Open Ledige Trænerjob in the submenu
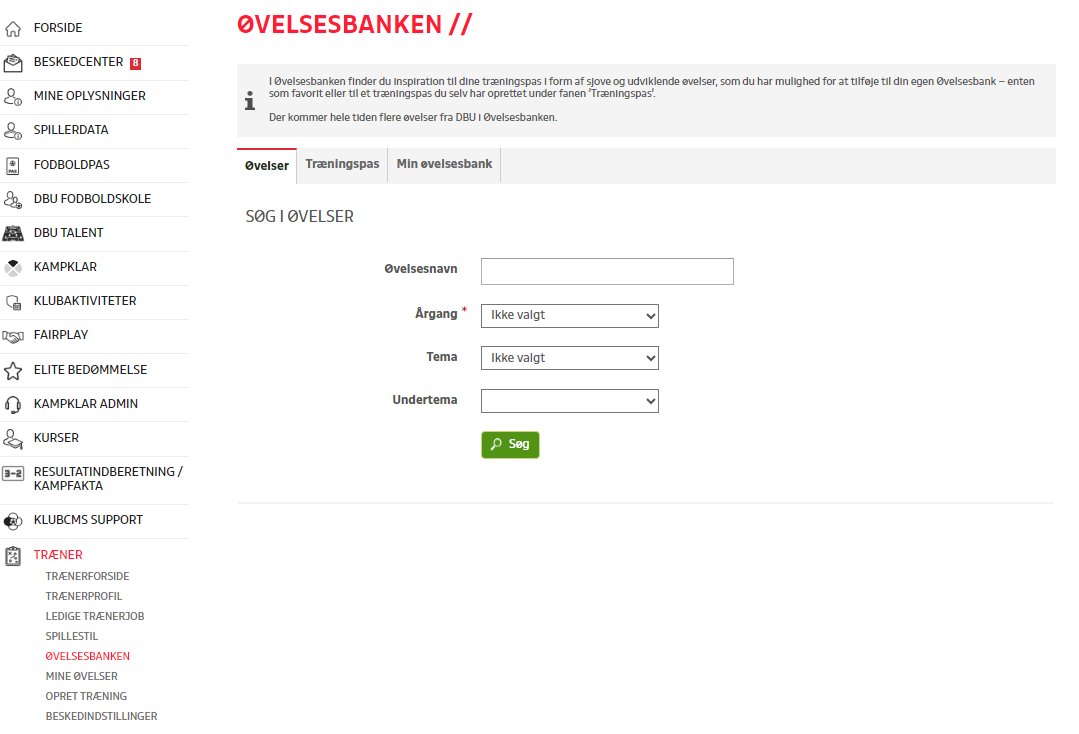This screenshot has width=1079, height=734. [x=95, y=616]
